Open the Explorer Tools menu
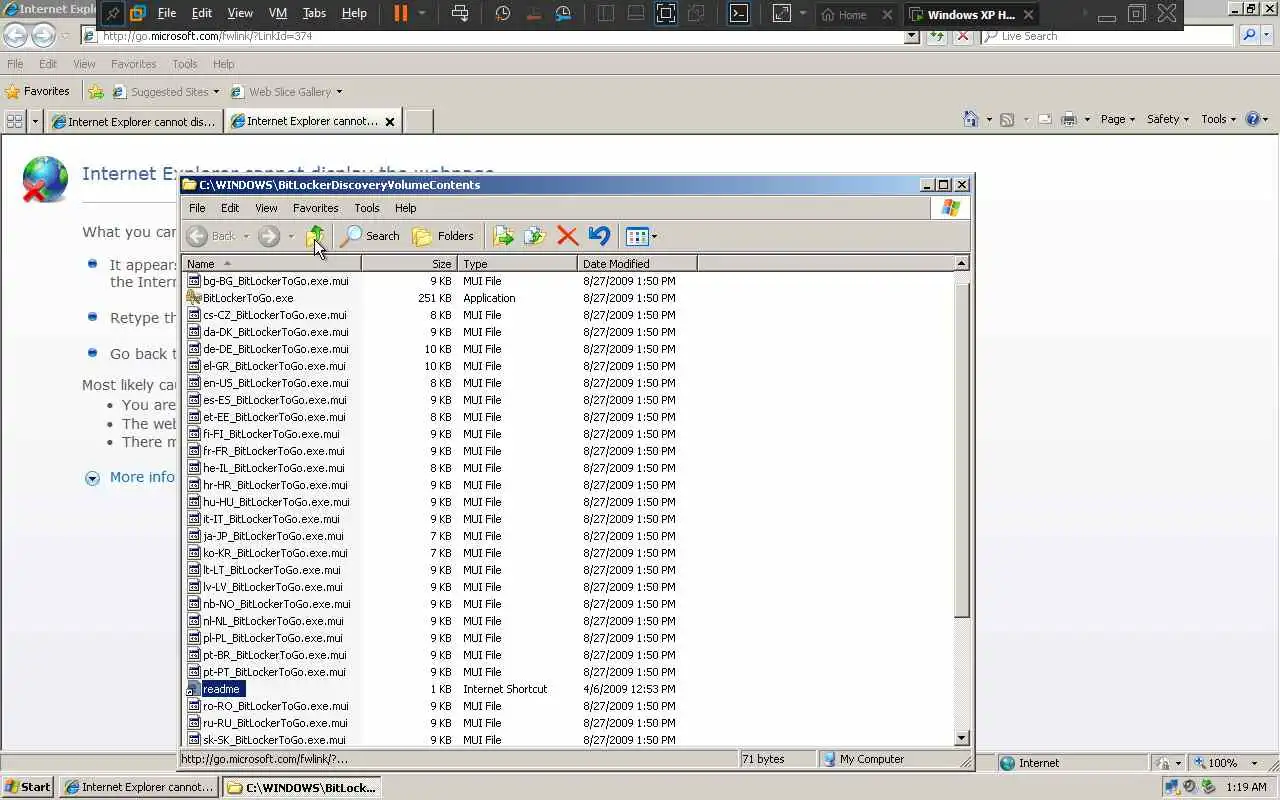 click(366, 208)
